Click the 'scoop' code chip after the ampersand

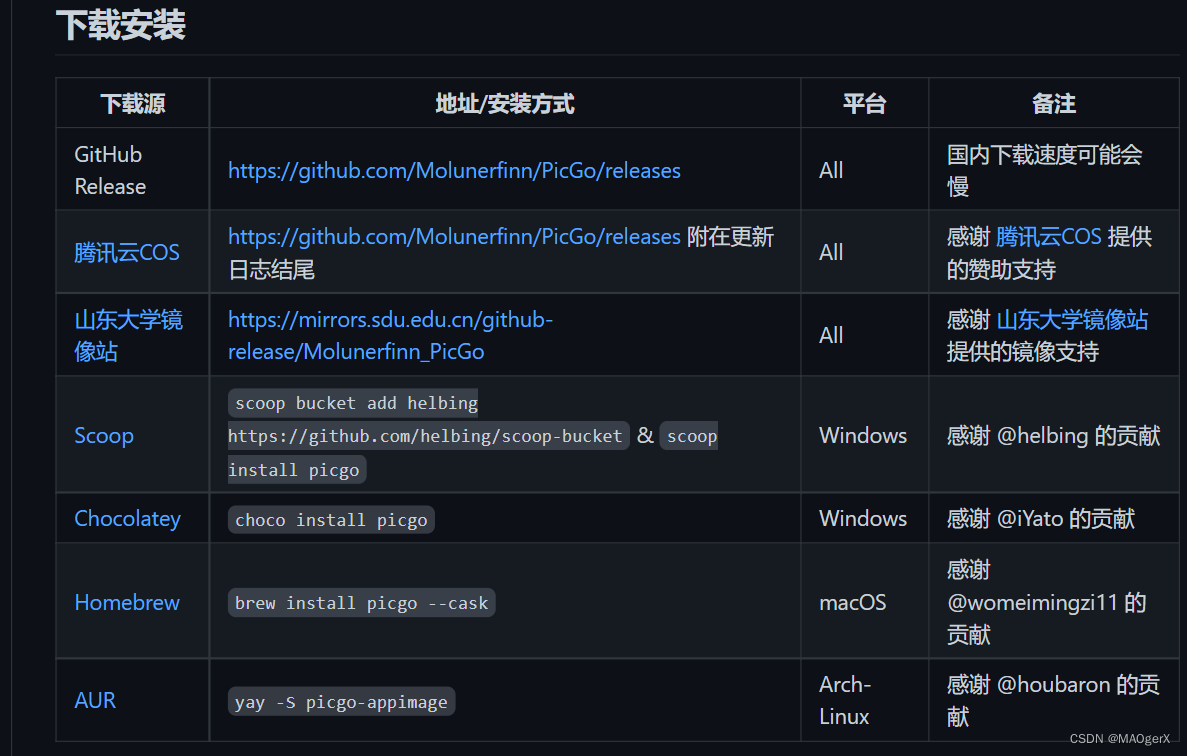click(x=690, y=436)
